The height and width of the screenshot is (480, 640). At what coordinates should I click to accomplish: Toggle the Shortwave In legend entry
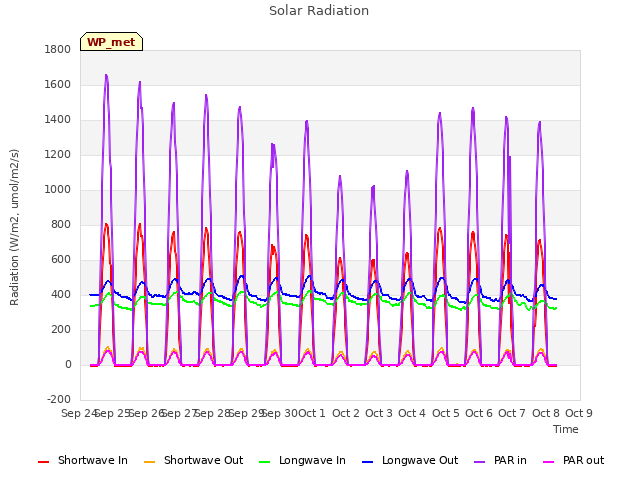[x=83, y=461]
